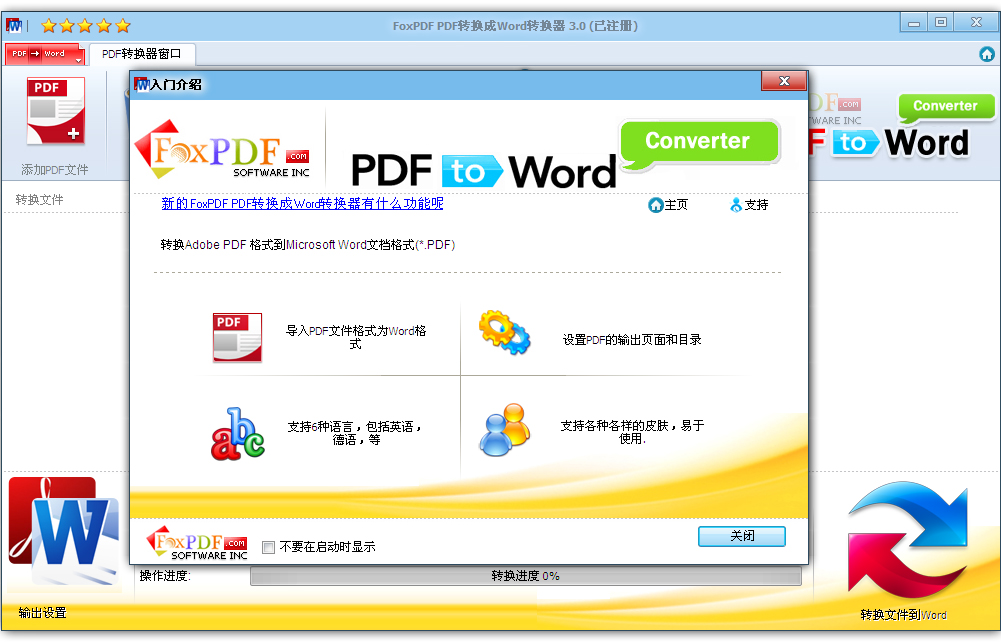1001x643 pixels.
Task: Close the 入门介绍 dialog with X
Action: click(784, 81)
